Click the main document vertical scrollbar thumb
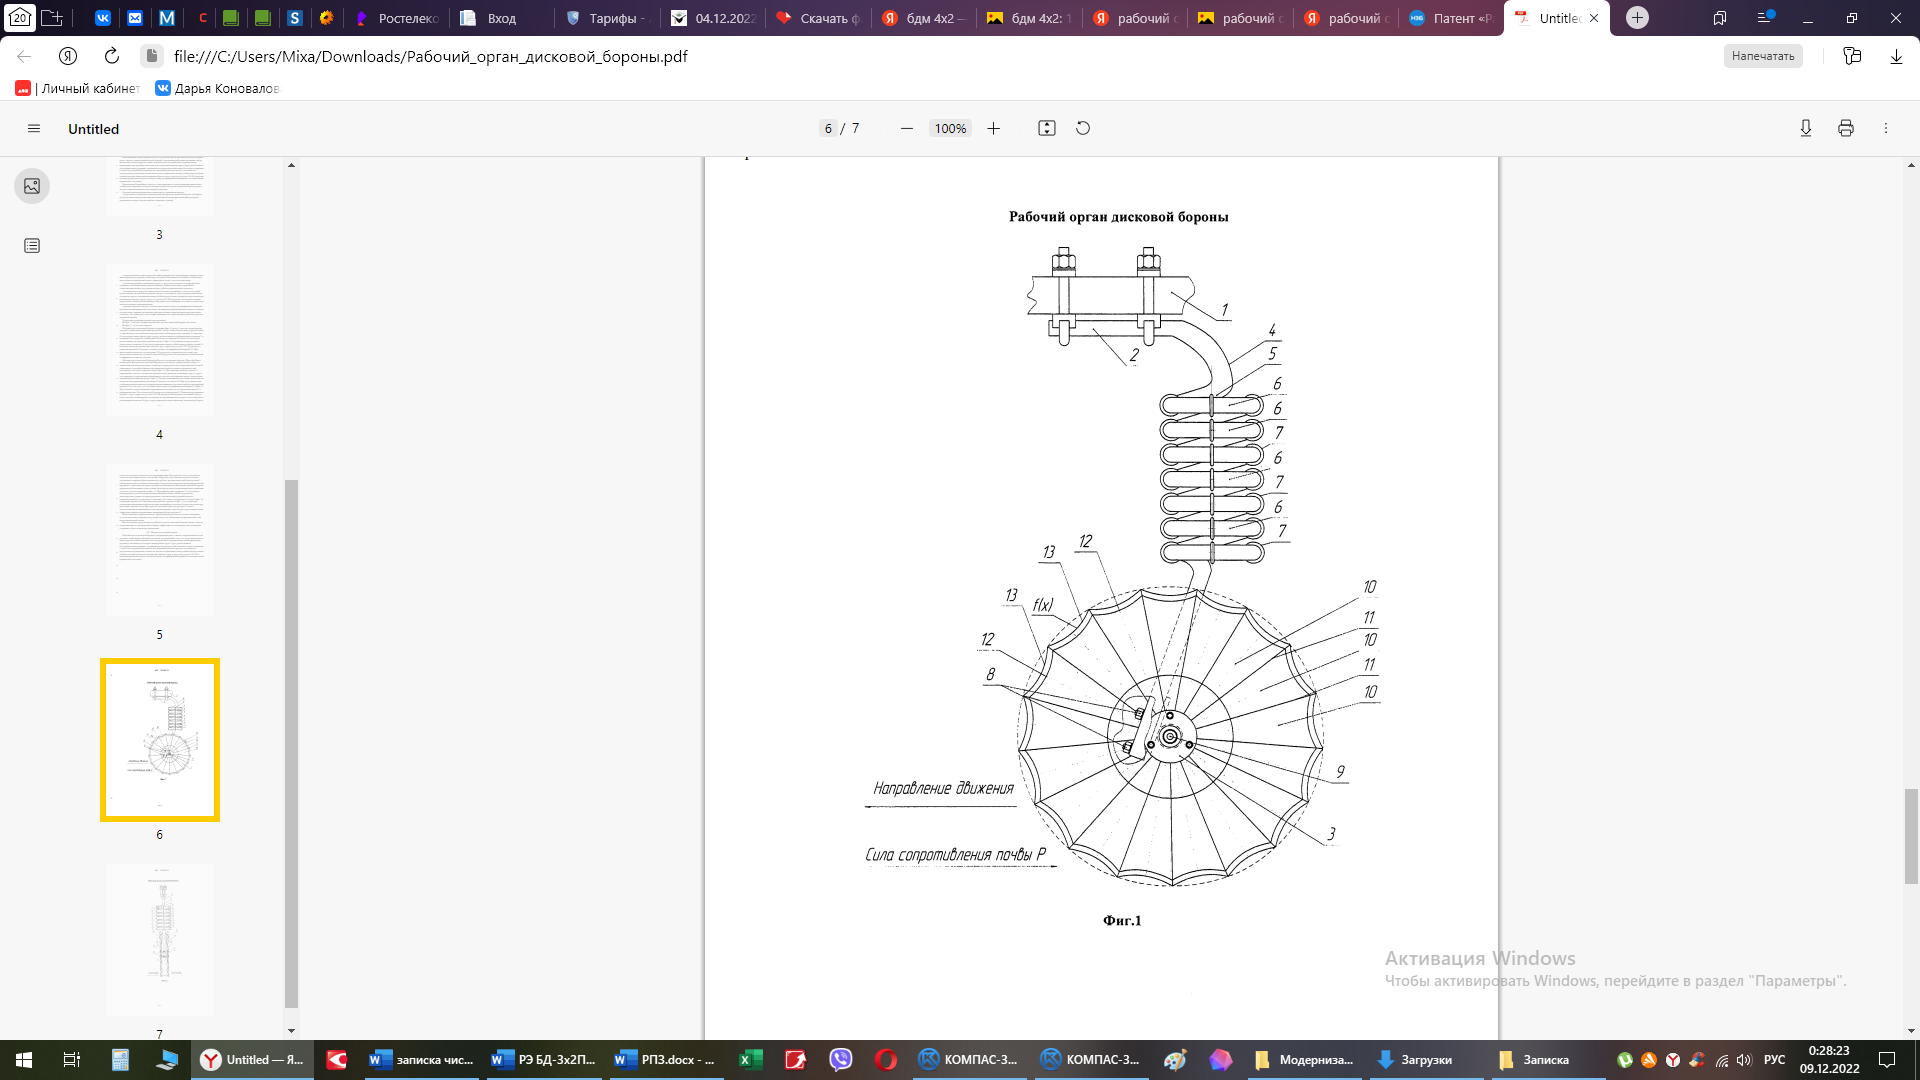 coord(1911,836)
